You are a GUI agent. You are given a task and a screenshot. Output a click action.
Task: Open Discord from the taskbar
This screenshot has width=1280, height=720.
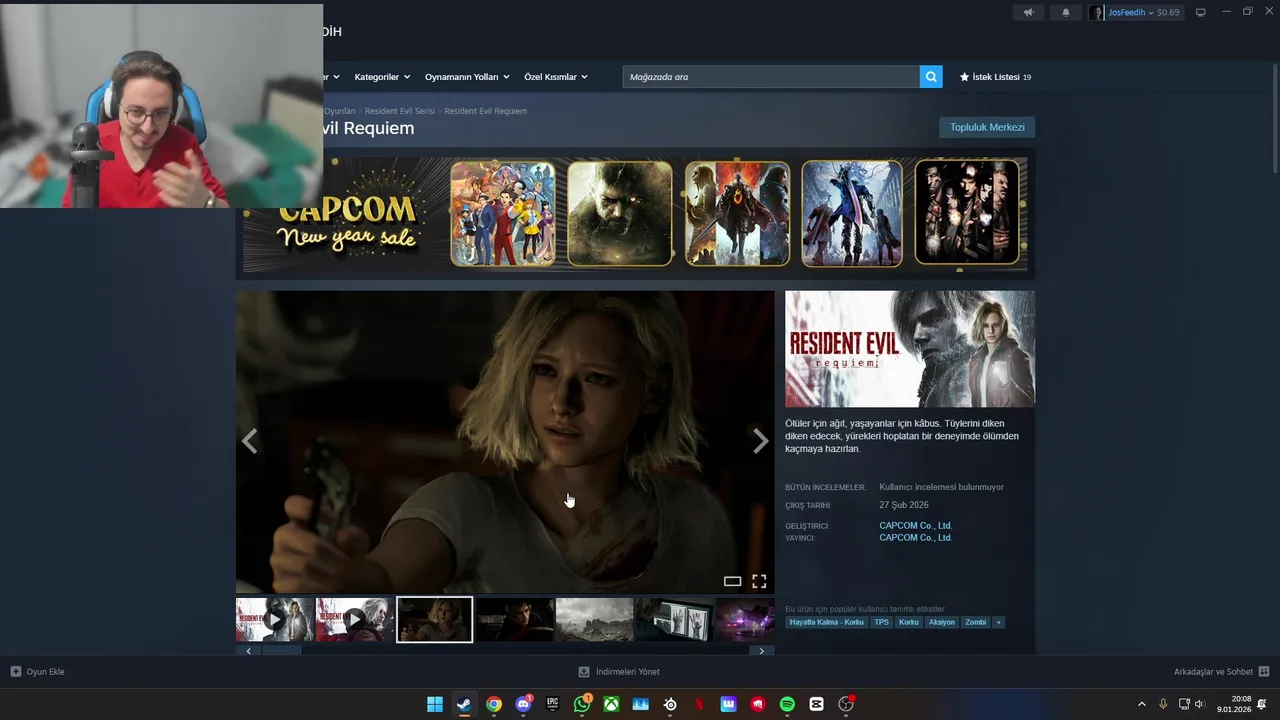pyautogui.click(x=523, y=704)
